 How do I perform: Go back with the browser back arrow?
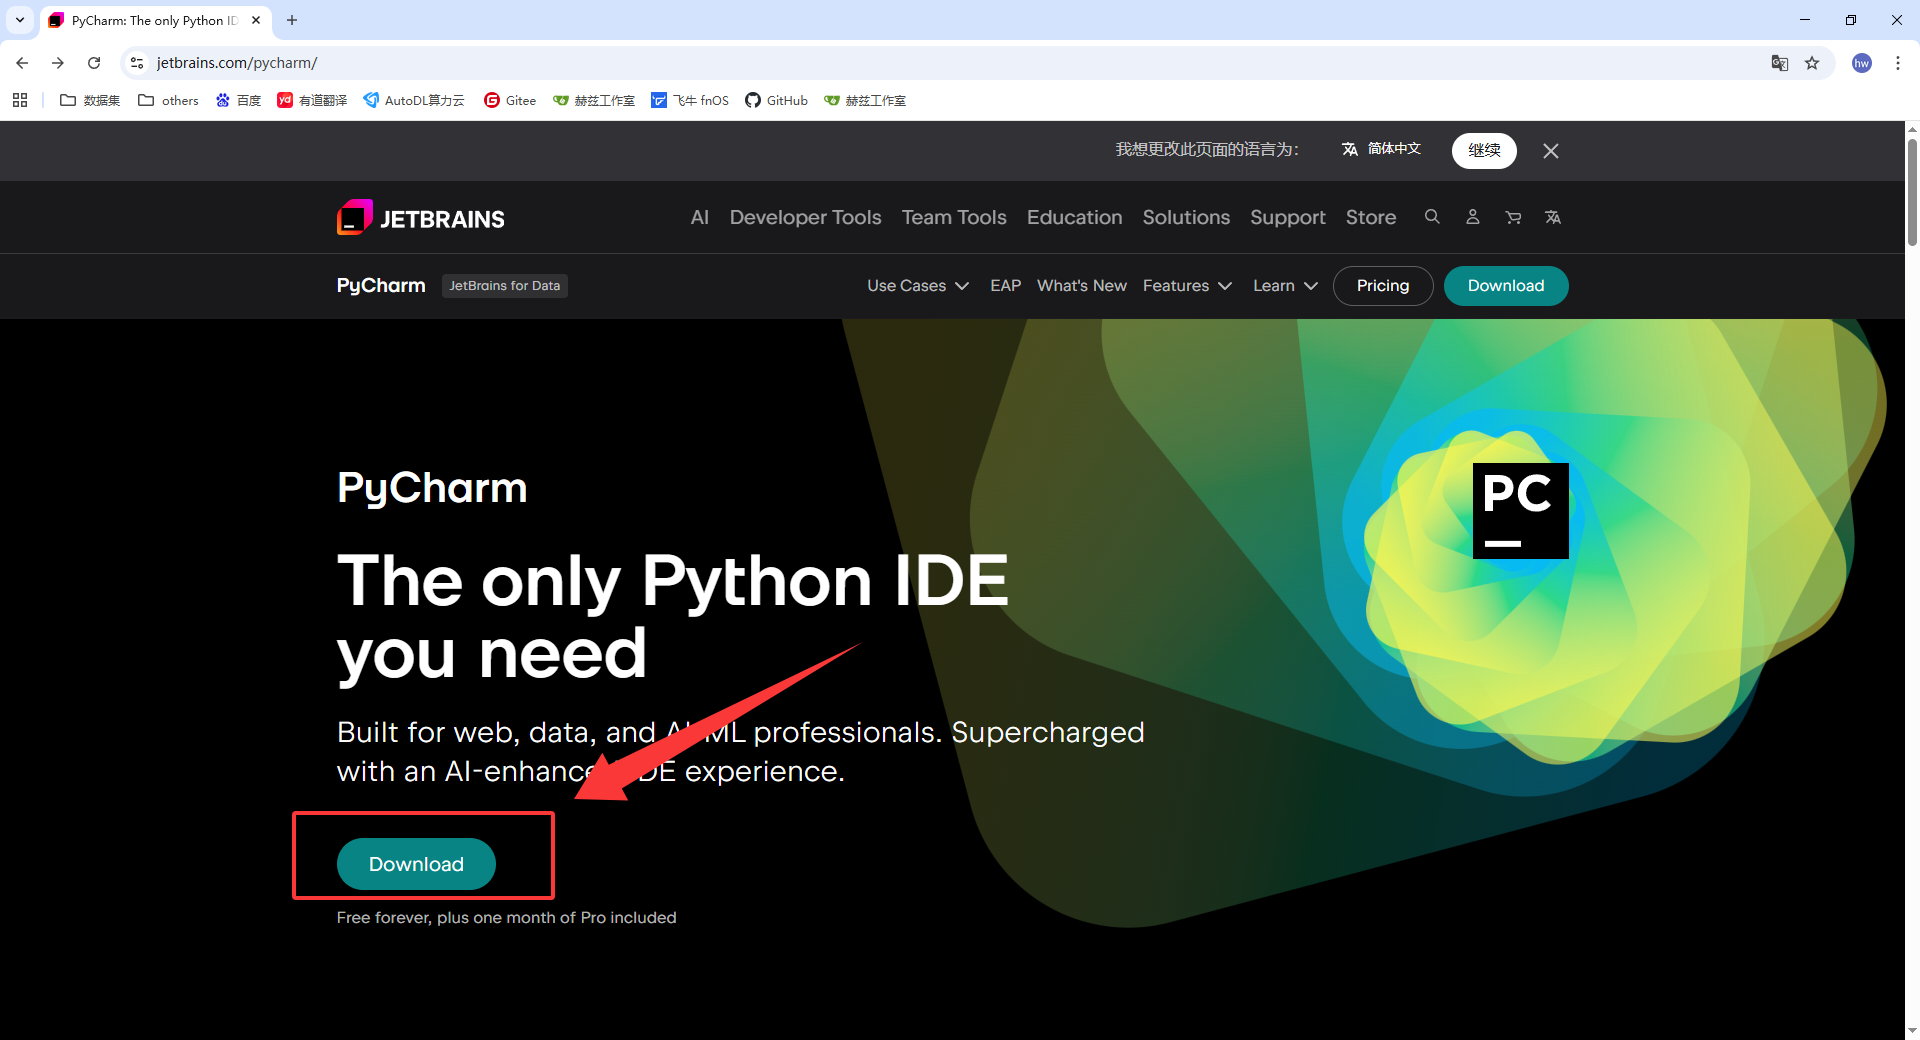[22, 63]
